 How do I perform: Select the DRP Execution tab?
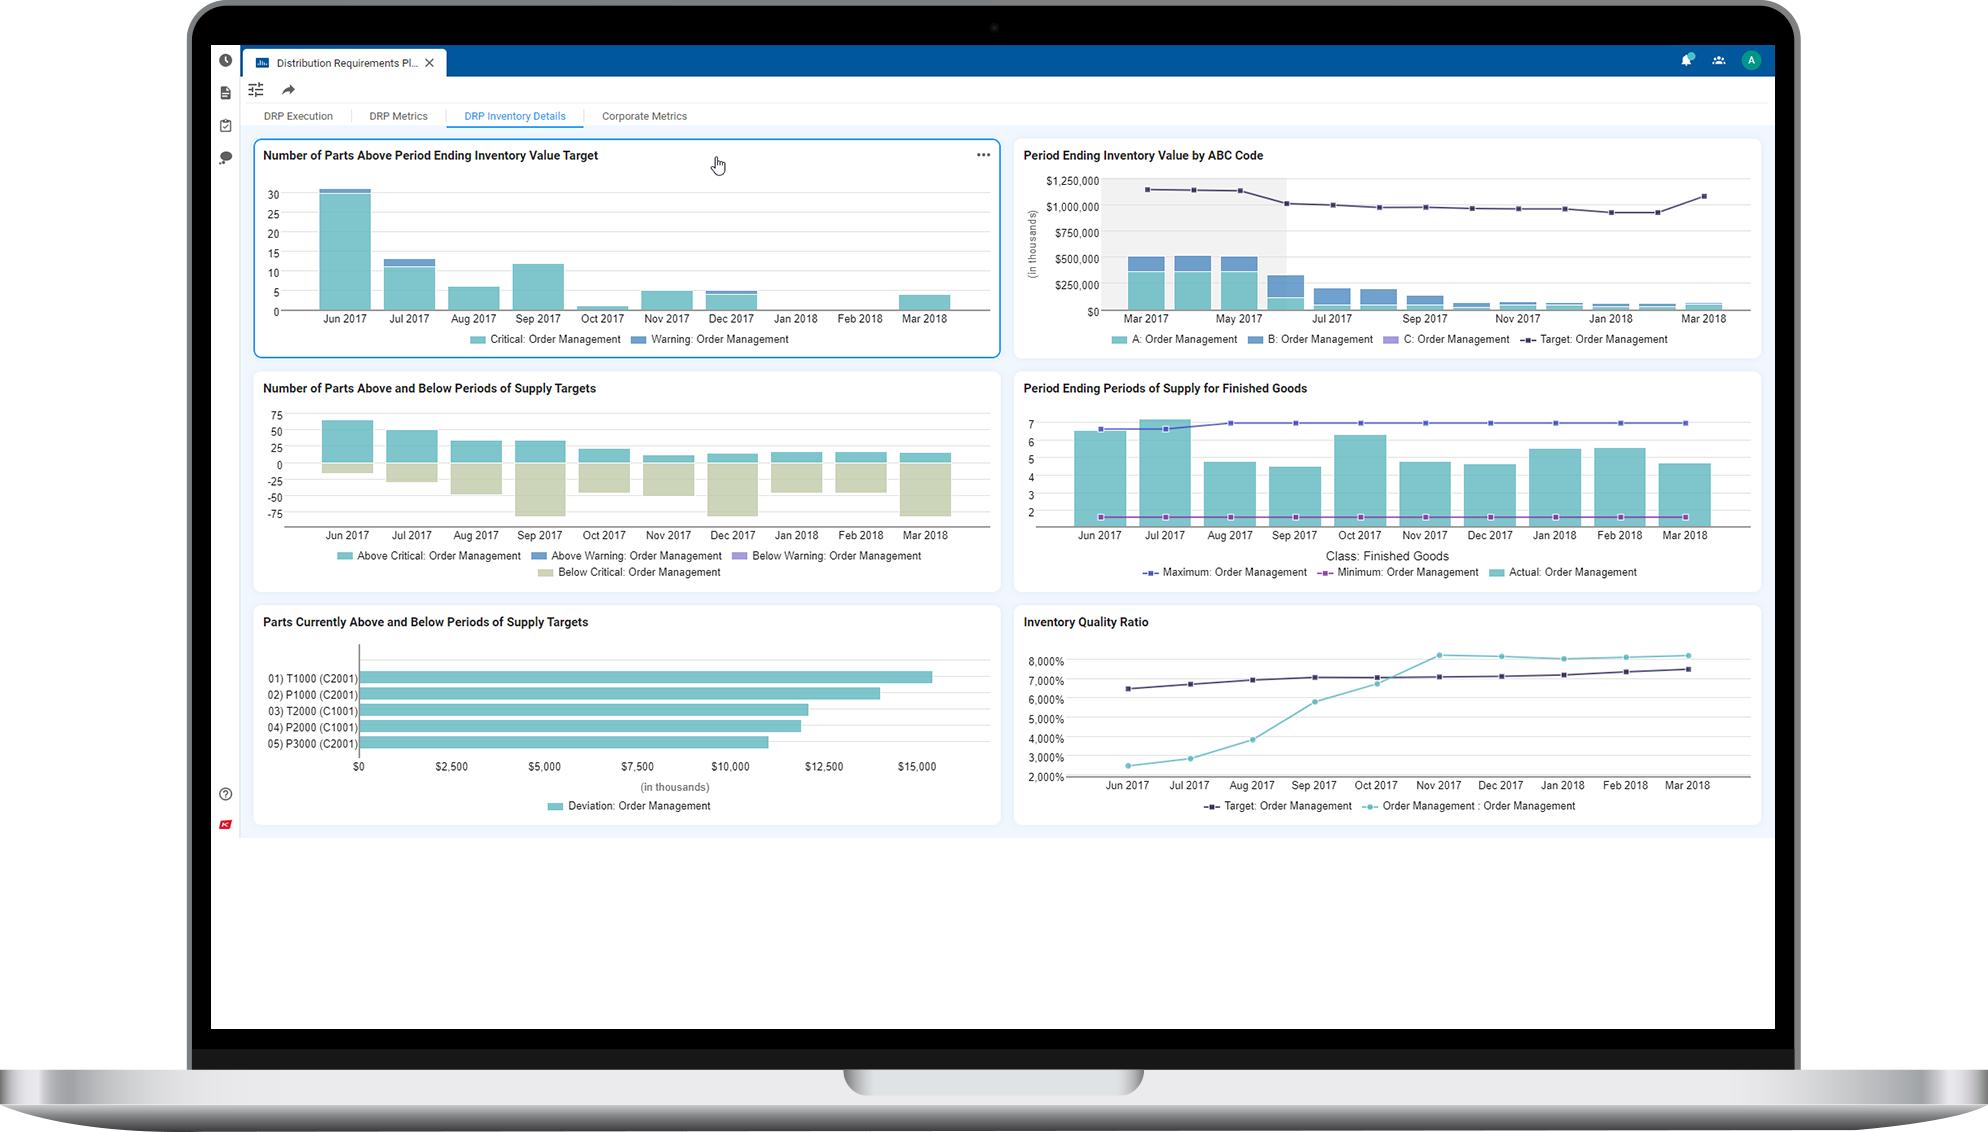pos(297,116)
